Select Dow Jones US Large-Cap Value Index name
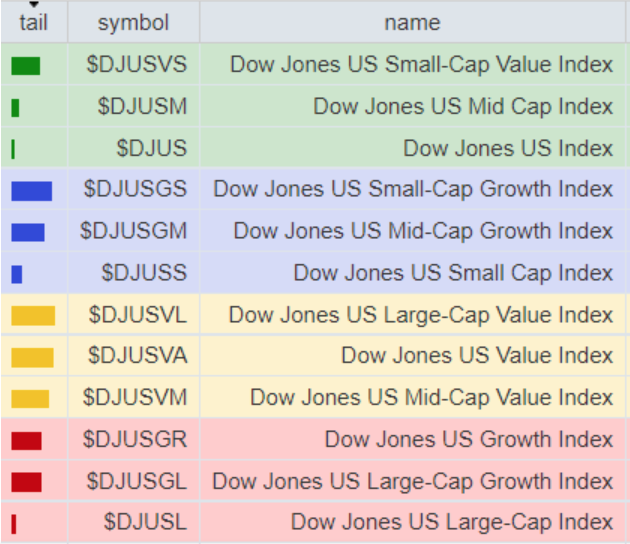 point(420,315)
